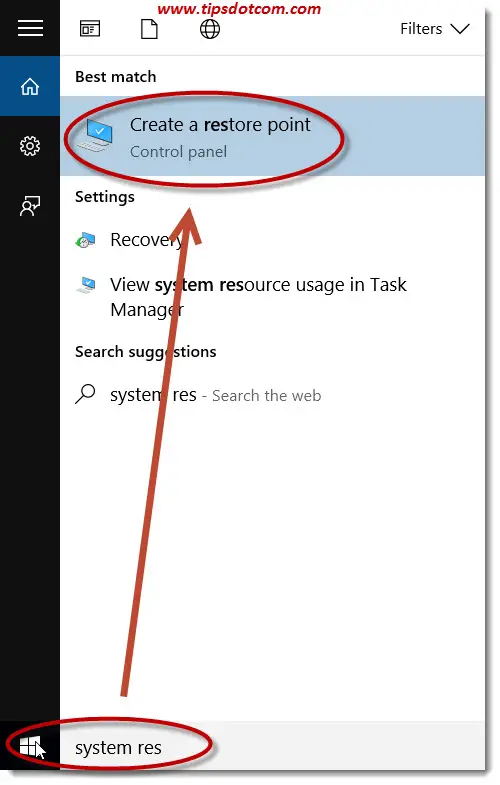Filter results by Documents icon
The height and width of the screenshot is (785, 500).
click(149, 29)
